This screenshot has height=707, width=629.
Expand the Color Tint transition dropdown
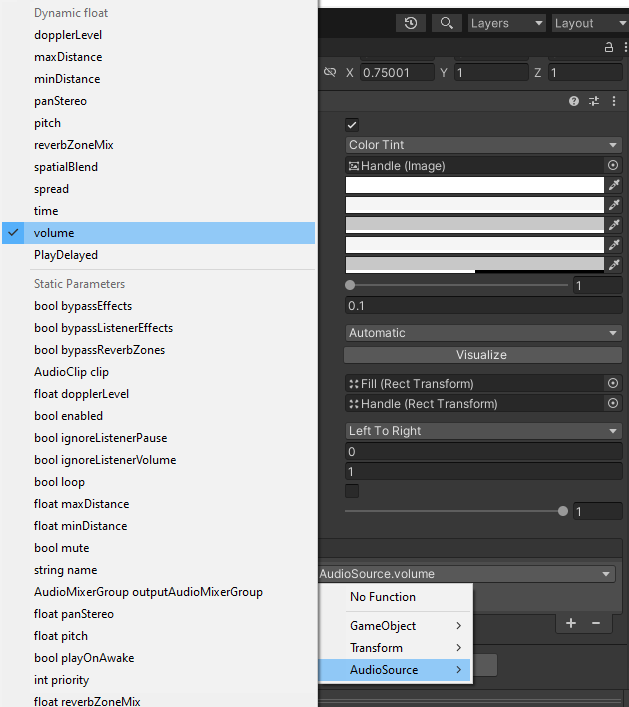pyautogui.click(x=484, y=145)
